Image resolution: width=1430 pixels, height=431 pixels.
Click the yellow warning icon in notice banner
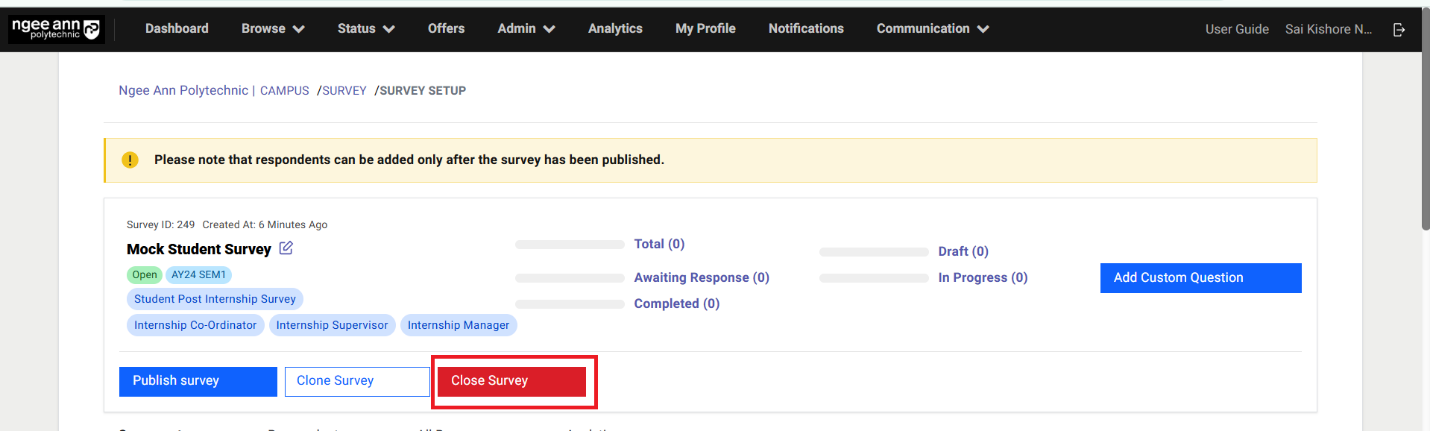(x=130, y=160)
